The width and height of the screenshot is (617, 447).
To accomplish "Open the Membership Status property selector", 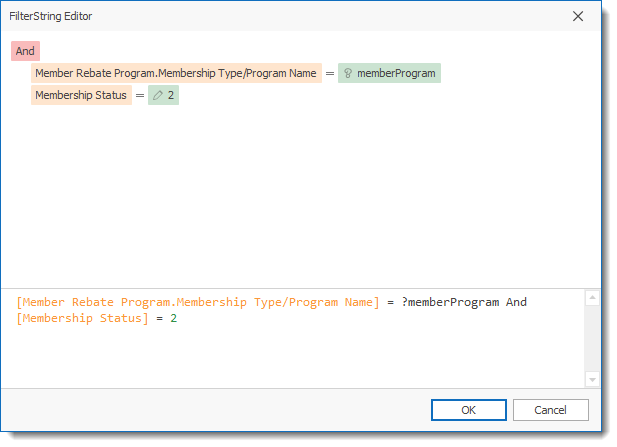I will [81, 96].
